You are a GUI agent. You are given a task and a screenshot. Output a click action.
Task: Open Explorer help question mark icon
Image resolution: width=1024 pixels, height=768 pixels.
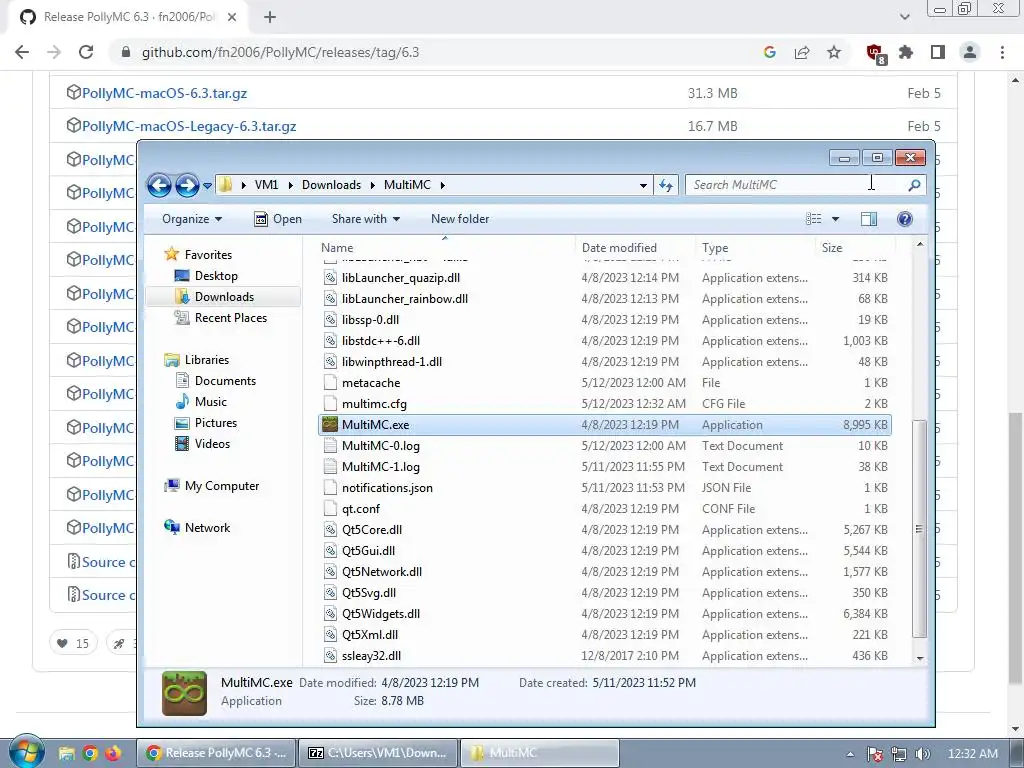(904, 219)
